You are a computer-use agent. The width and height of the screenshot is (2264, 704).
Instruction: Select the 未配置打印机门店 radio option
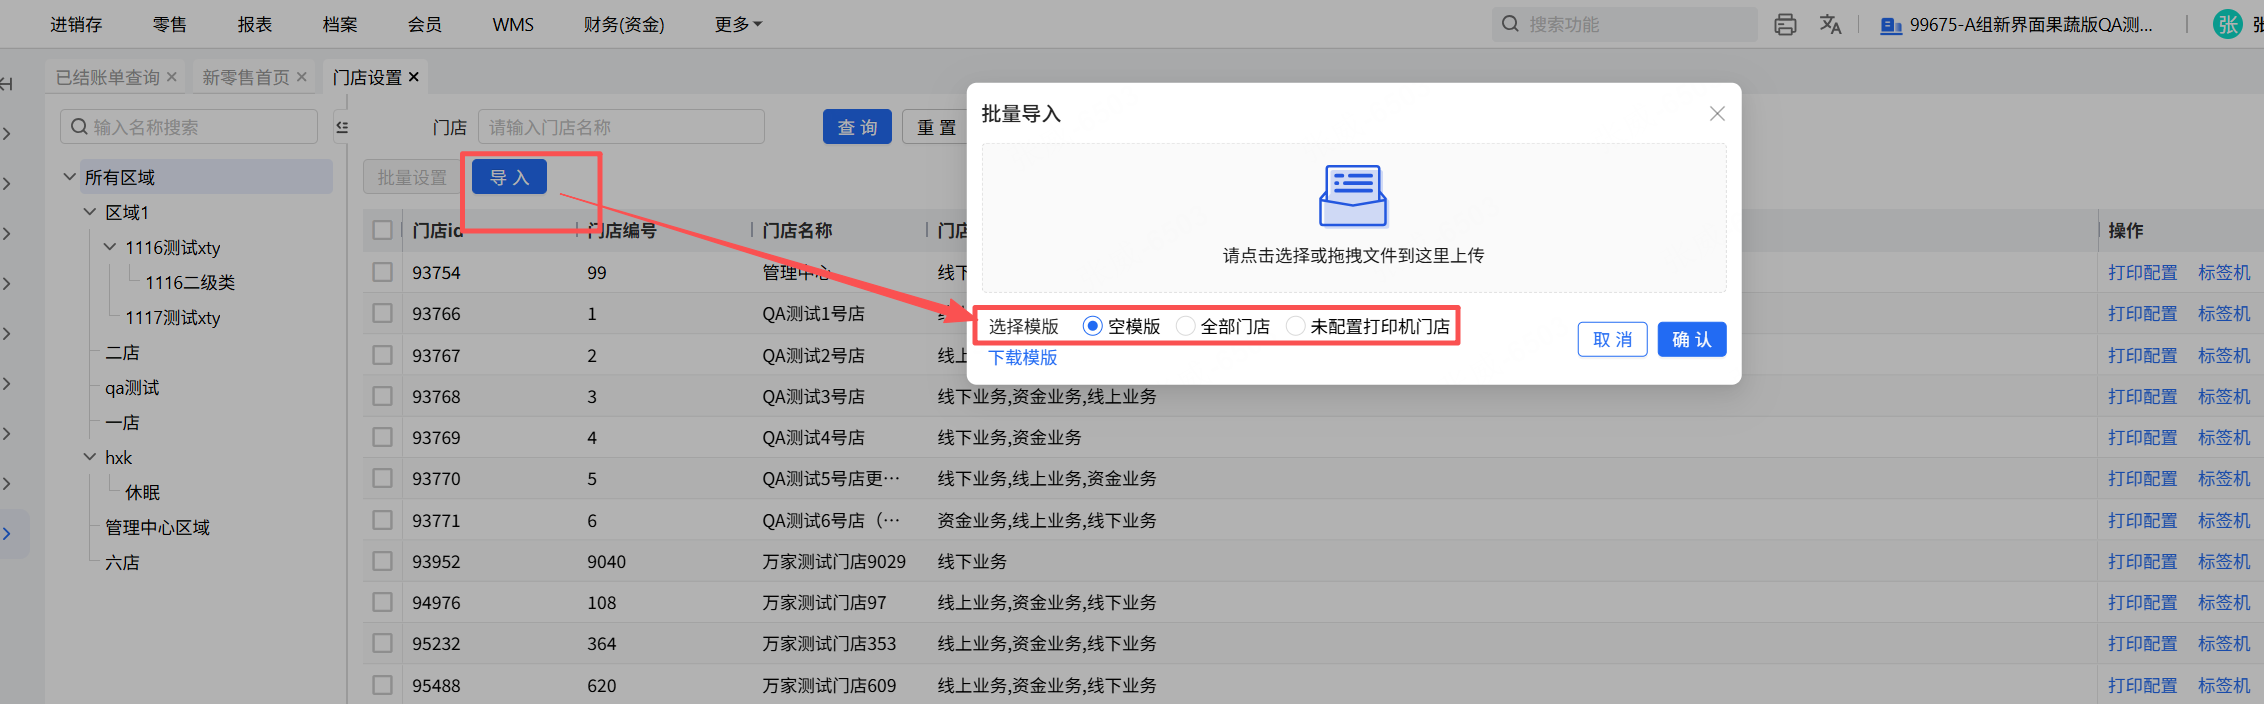[x=1295, y=326]
